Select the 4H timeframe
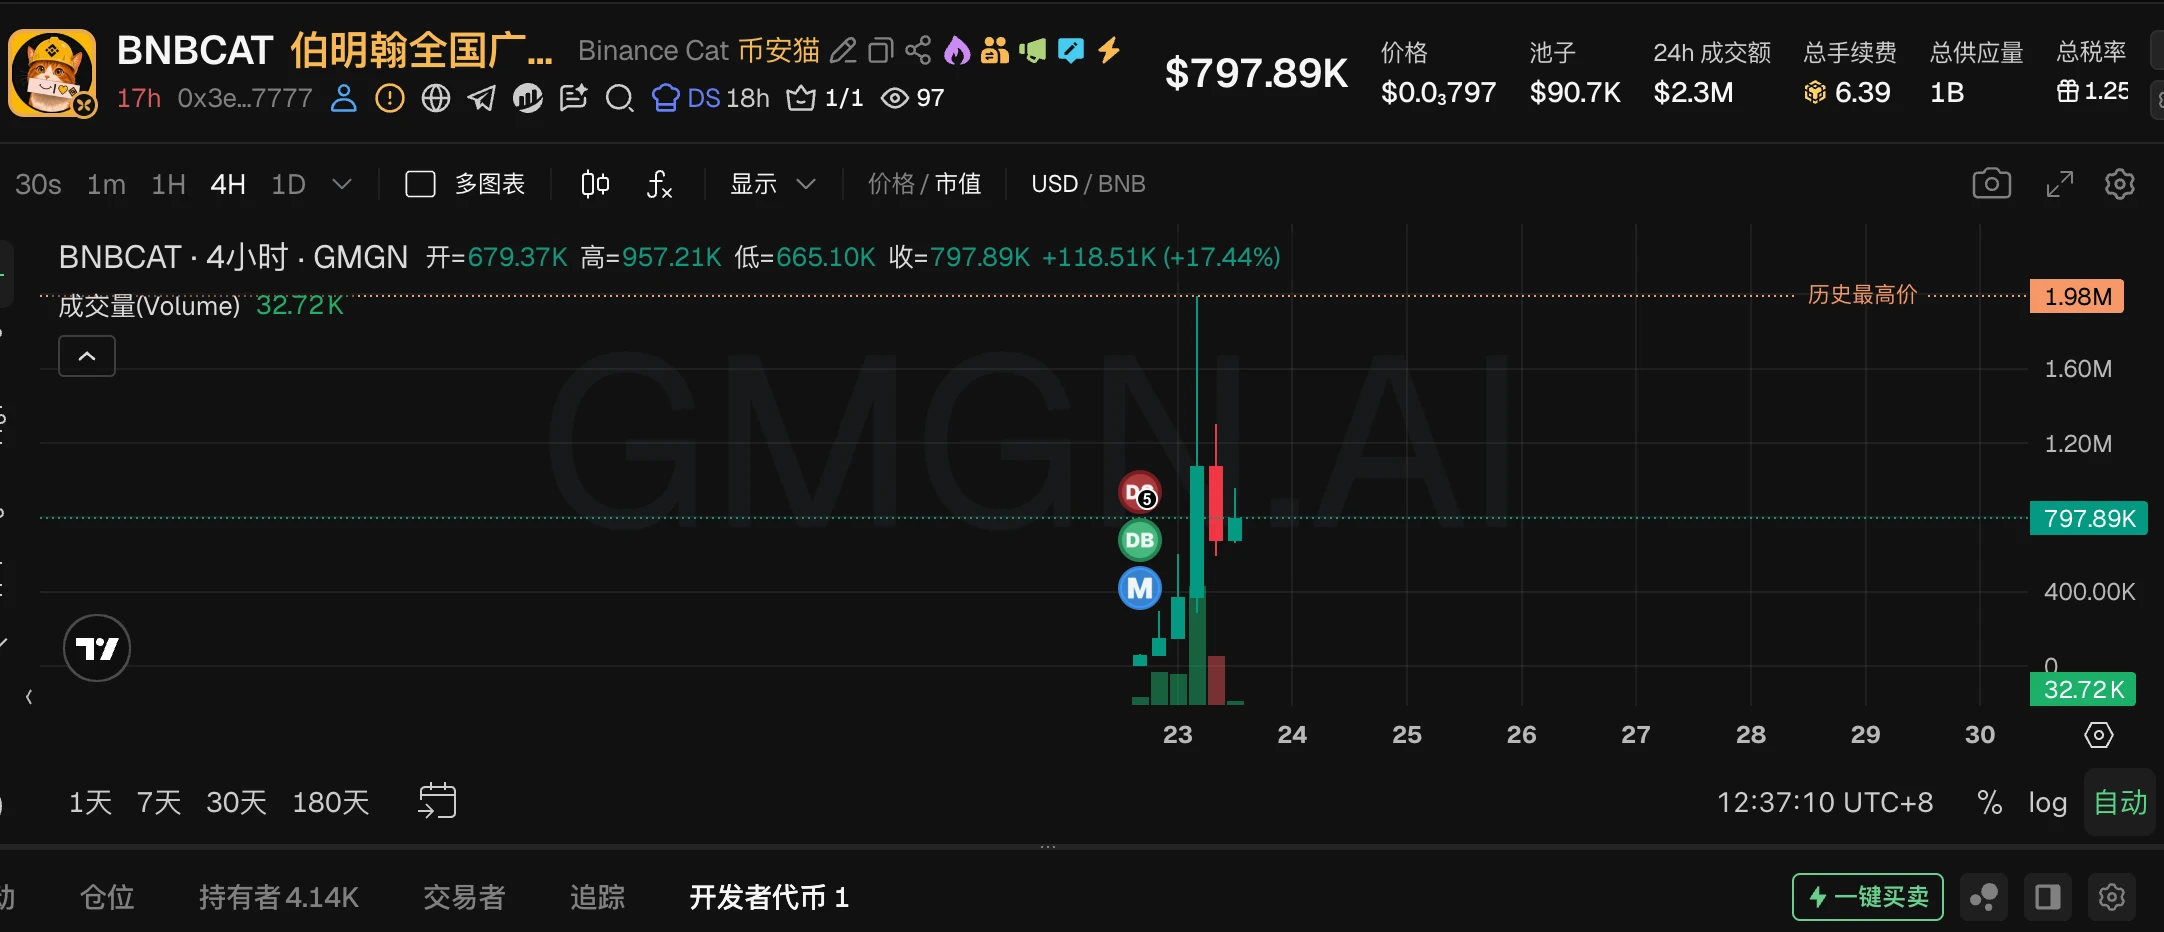Image resolution: width=2164 pixels, height=932 pixels. click(x=228, y=184)
